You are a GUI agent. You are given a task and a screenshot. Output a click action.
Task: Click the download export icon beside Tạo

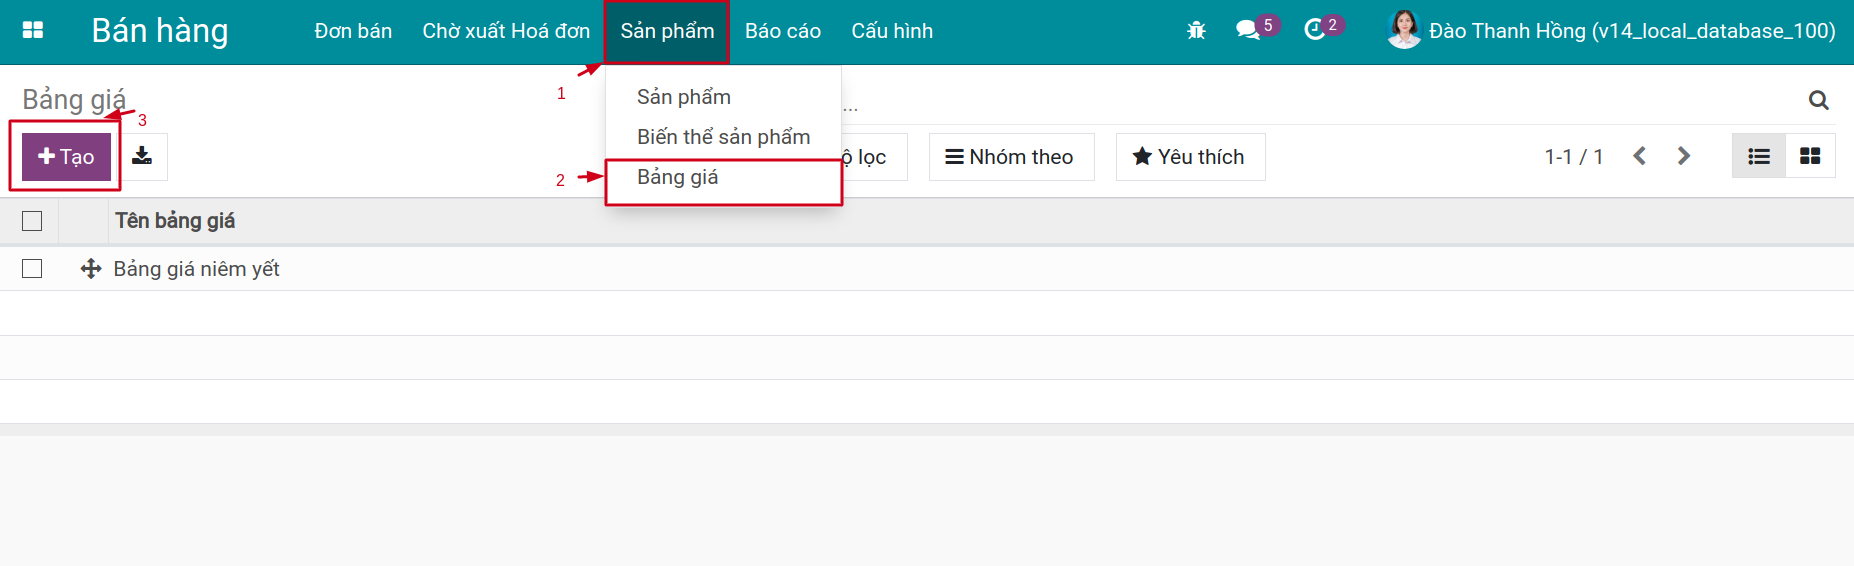pyautogui.click(x=142, y=156)
